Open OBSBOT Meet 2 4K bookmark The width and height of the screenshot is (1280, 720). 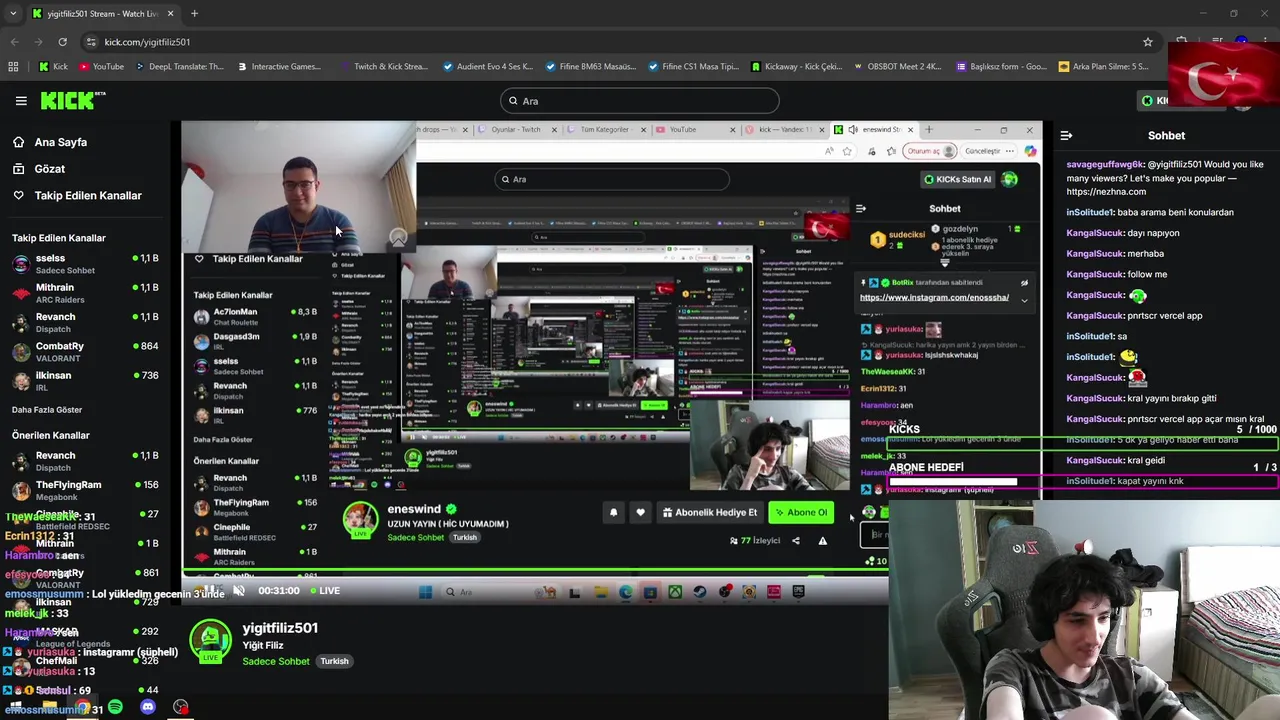[898, 67]
